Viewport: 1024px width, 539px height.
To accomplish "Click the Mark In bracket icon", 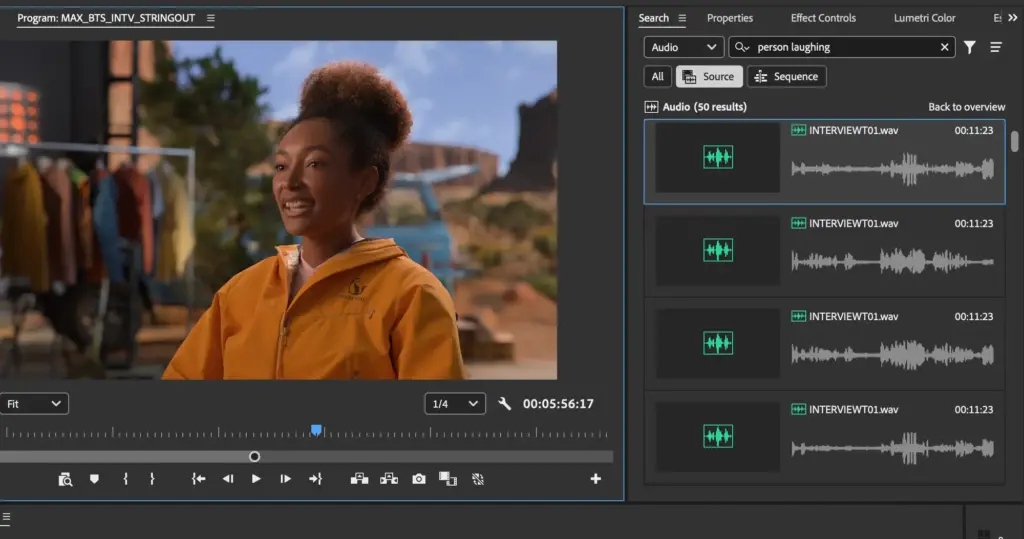I will [x=125, y=479].
